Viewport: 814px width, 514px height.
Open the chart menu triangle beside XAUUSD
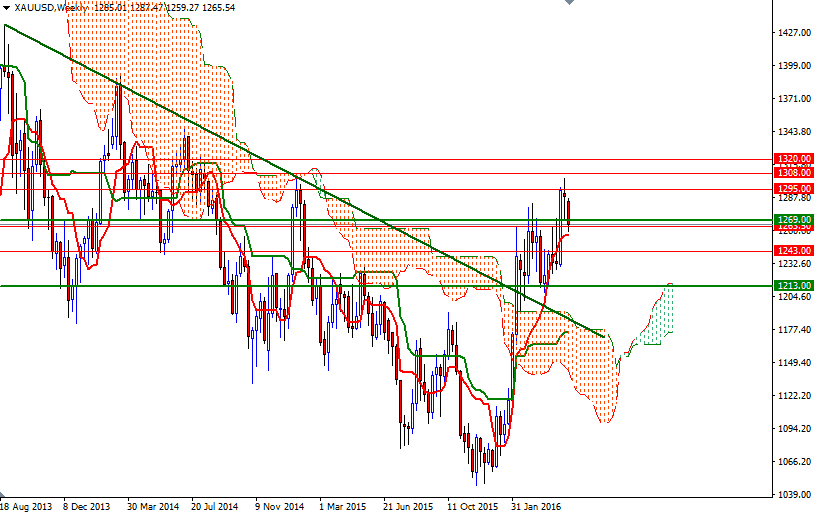point(6,8)
